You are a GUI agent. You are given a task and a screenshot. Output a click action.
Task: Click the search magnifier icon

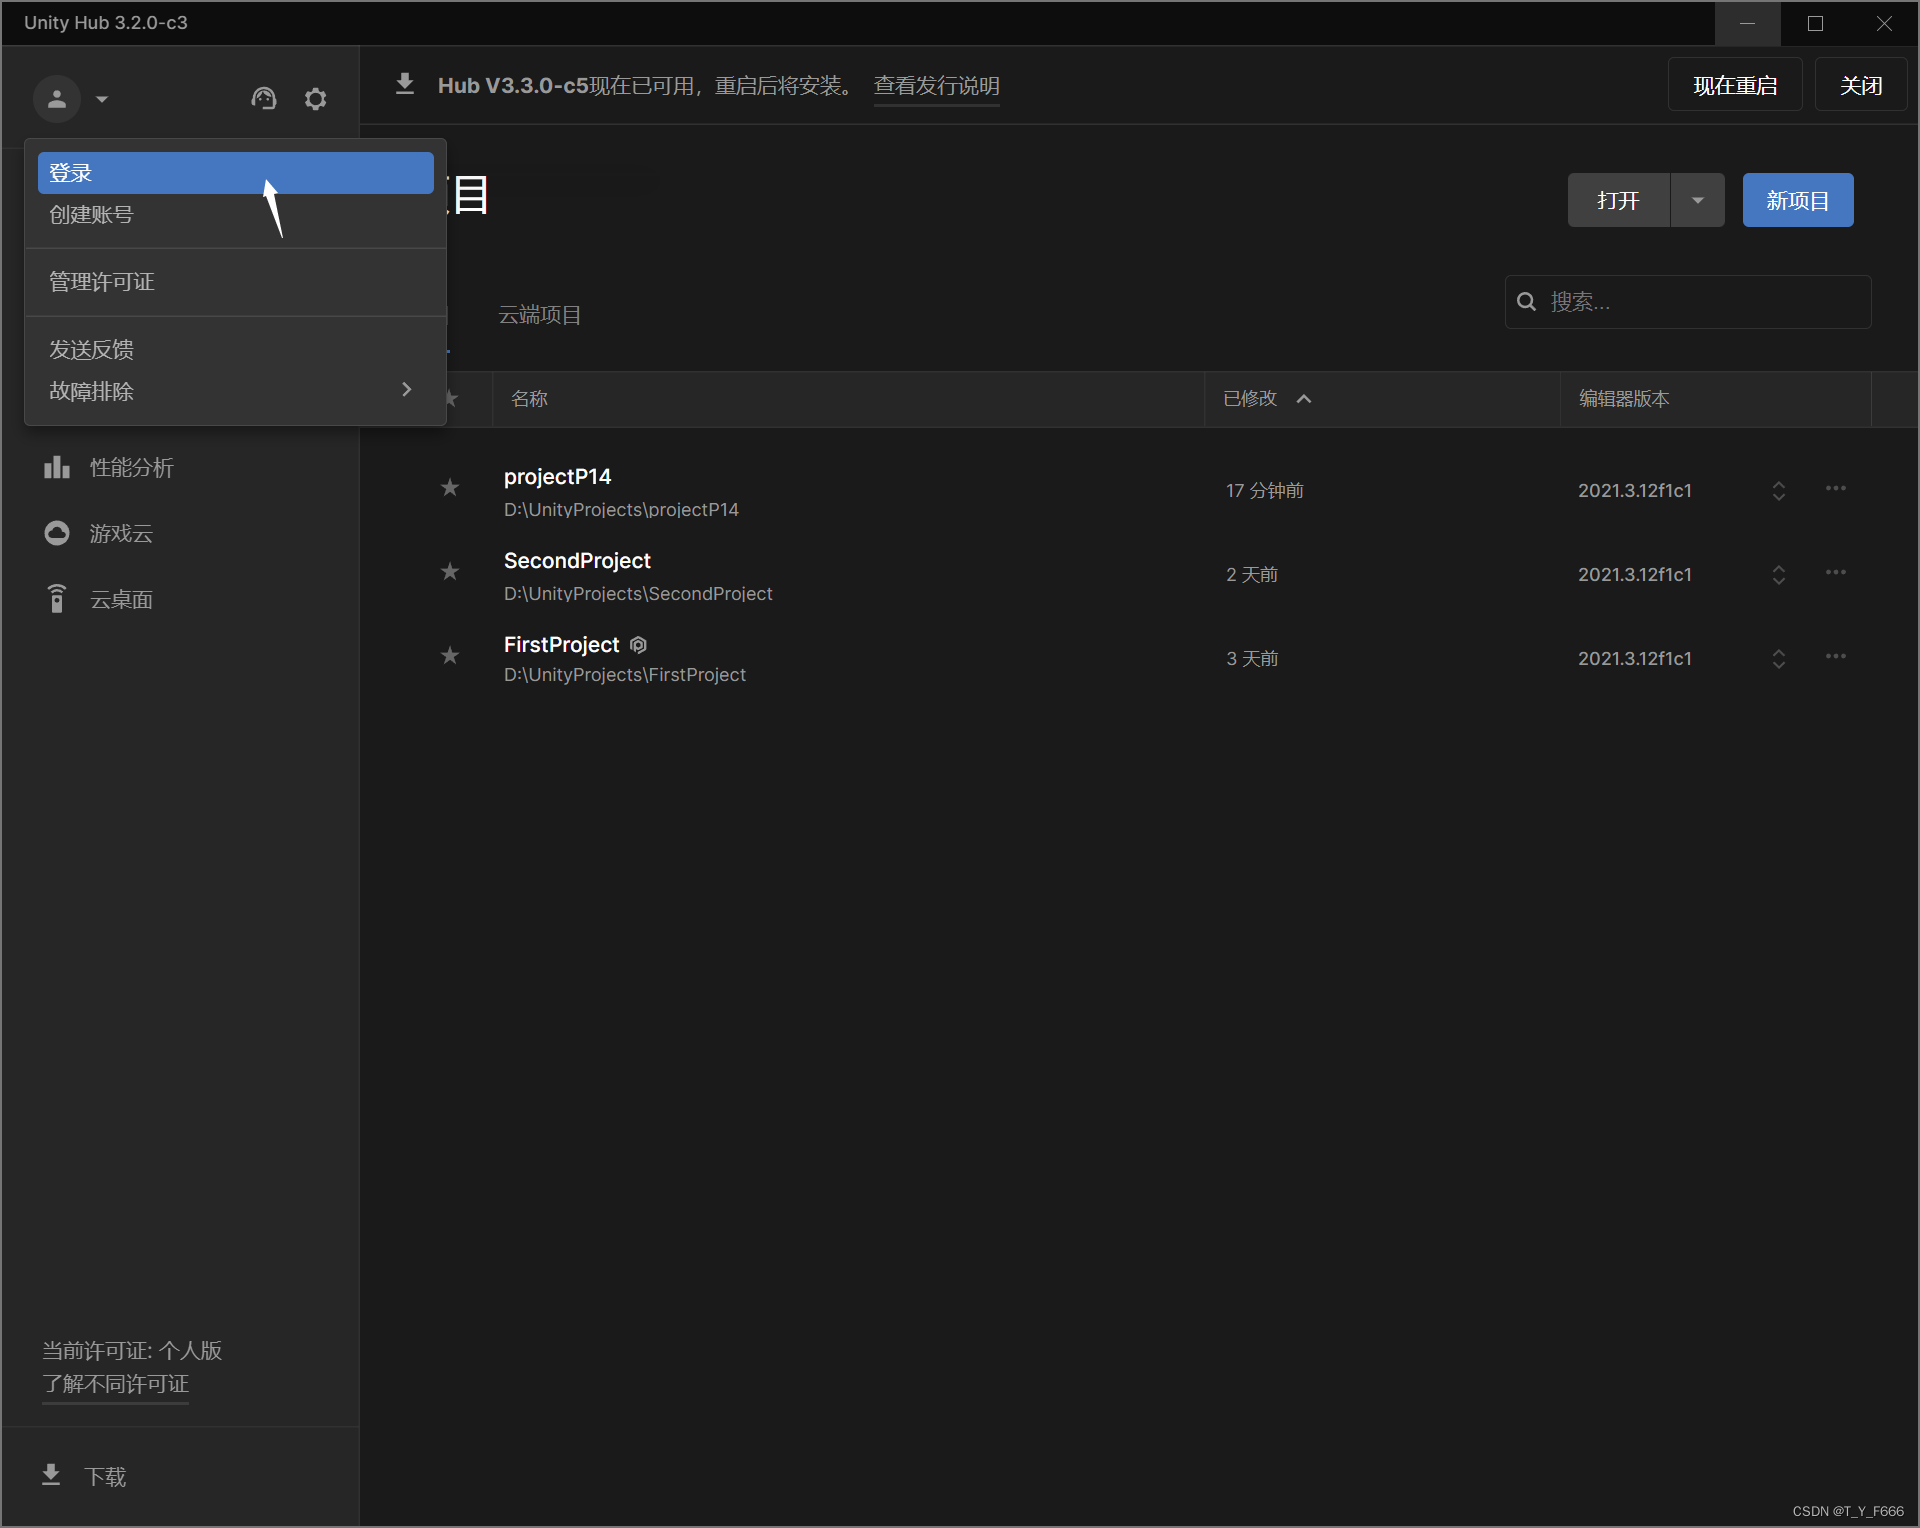tap(1527, 302)
